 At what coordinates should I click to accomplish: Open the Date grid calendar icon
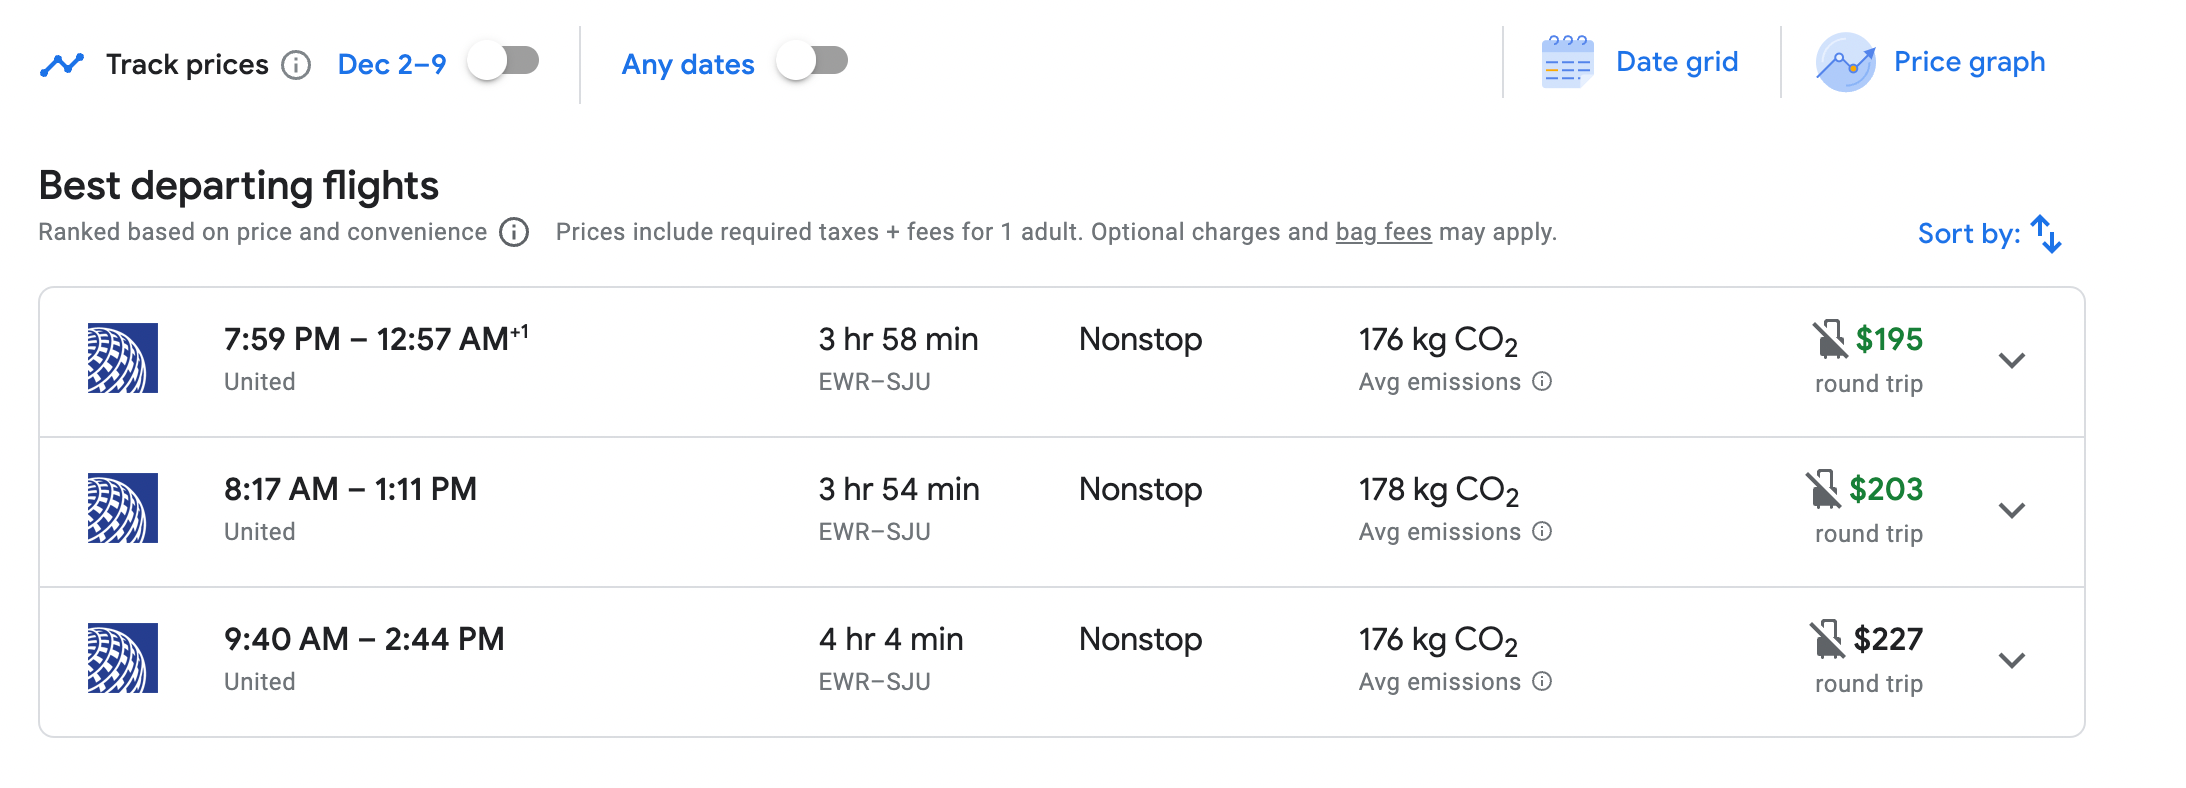pos(1566,62)
